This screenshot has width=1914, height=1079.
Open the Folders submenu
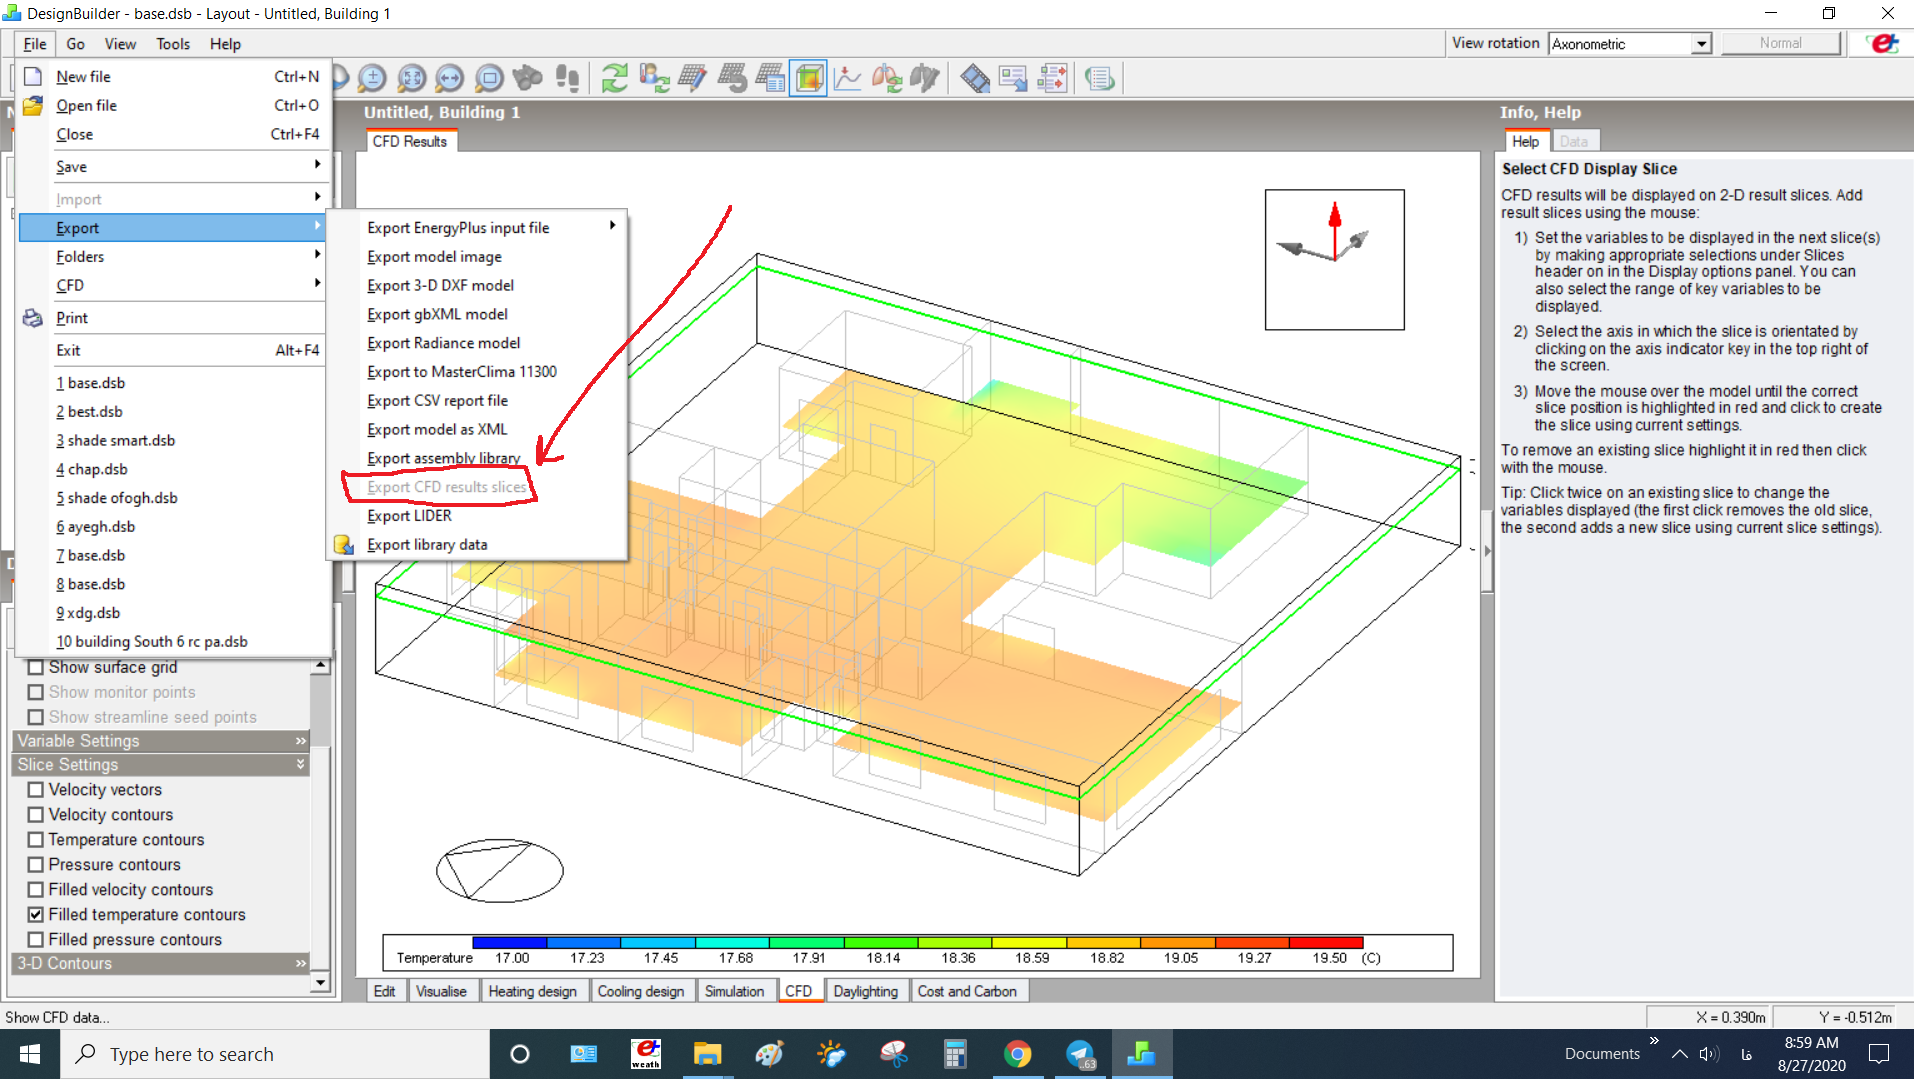(x=172, y=257)
